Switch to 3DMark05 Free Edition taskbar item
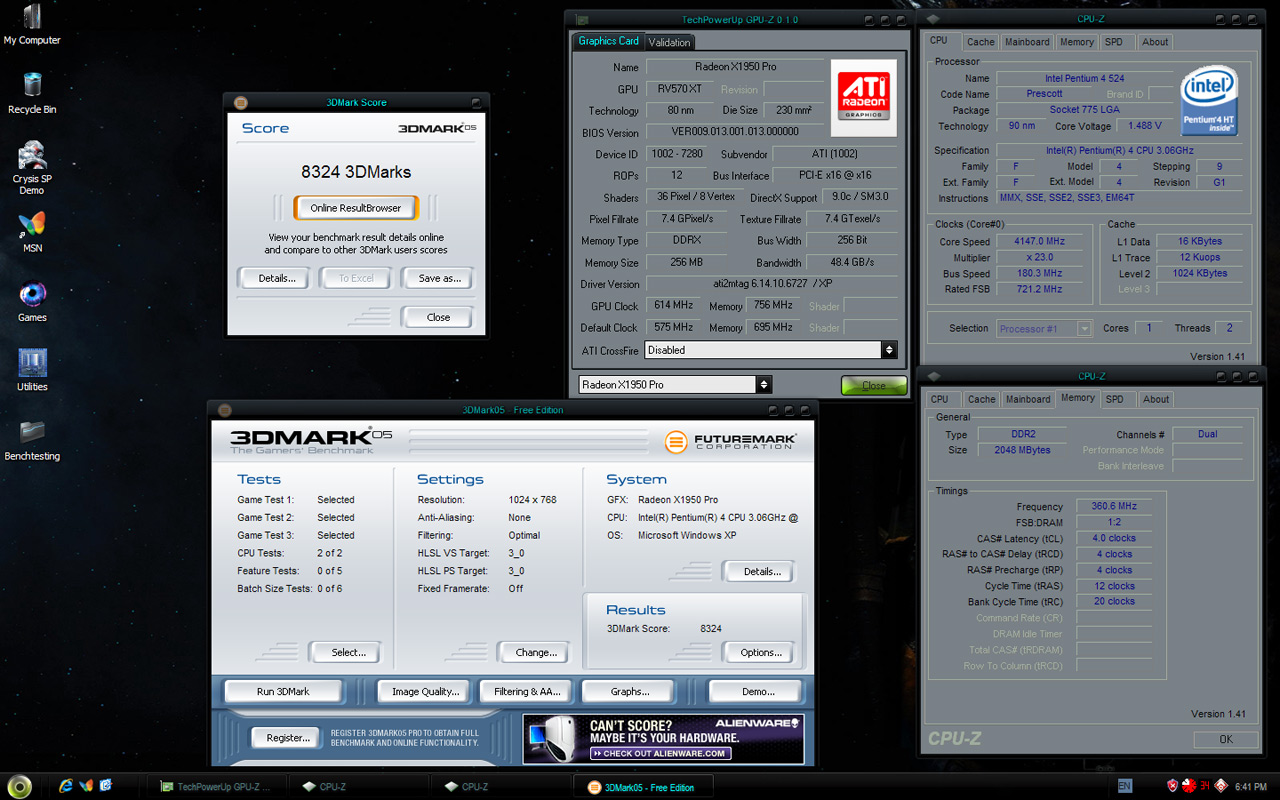This screenshot has height=800, width=1280. click(642, 787)
